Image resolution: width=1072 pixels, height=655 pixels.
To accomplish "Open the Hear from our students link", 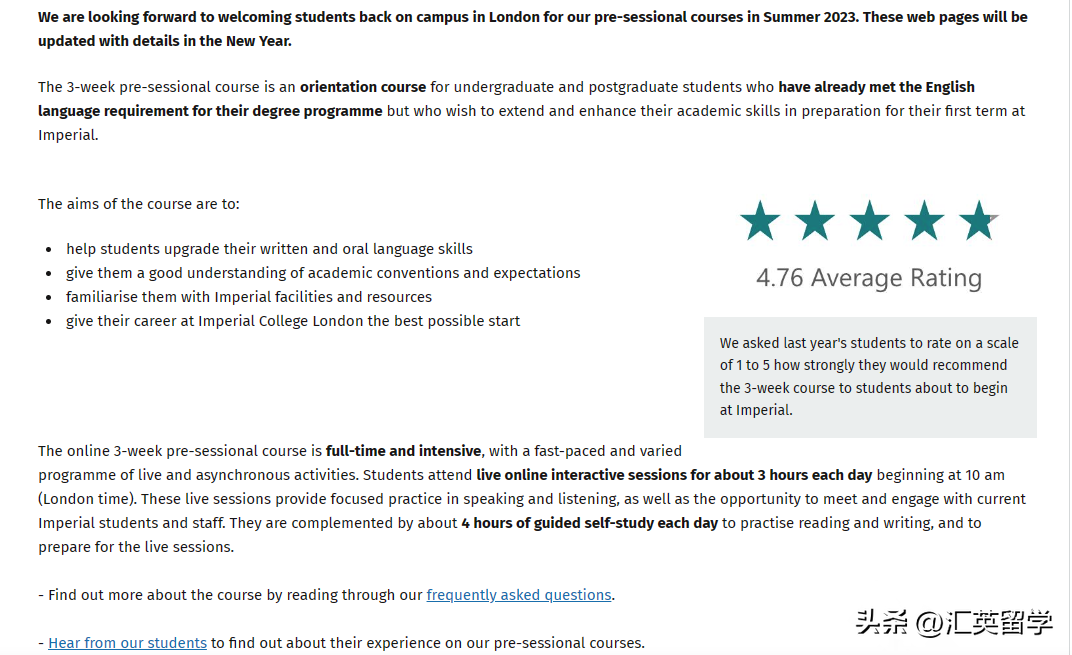I will [x=127, y=643].
